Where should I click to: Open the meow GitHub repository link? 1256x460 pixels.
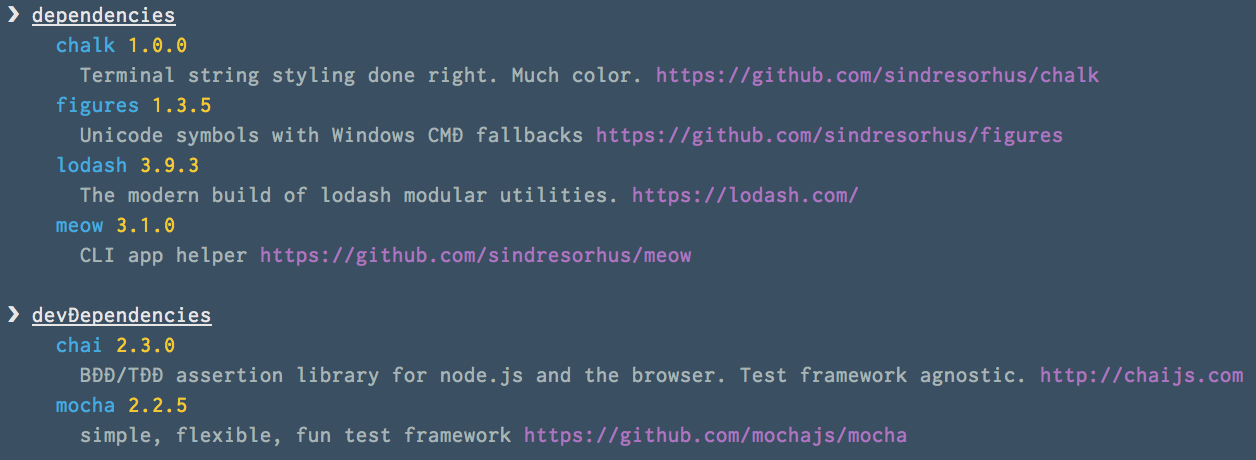coord(475,255)
